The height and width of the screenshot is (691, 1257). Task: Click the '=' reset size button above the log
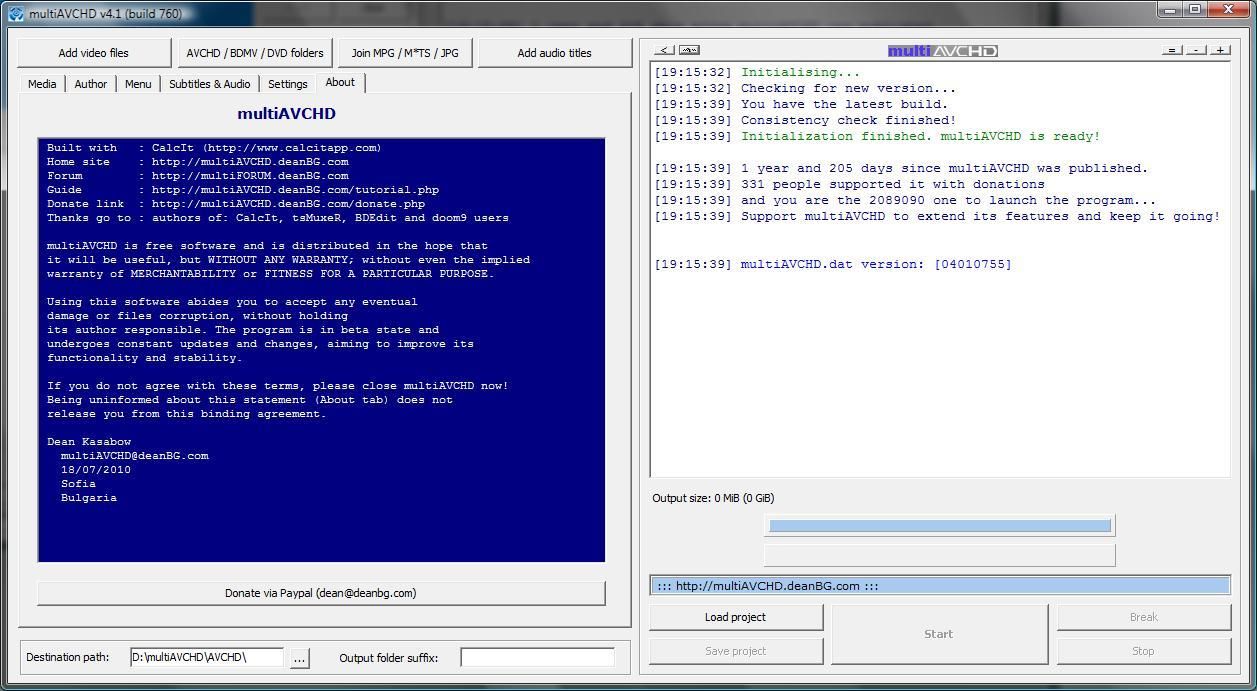1172,50
